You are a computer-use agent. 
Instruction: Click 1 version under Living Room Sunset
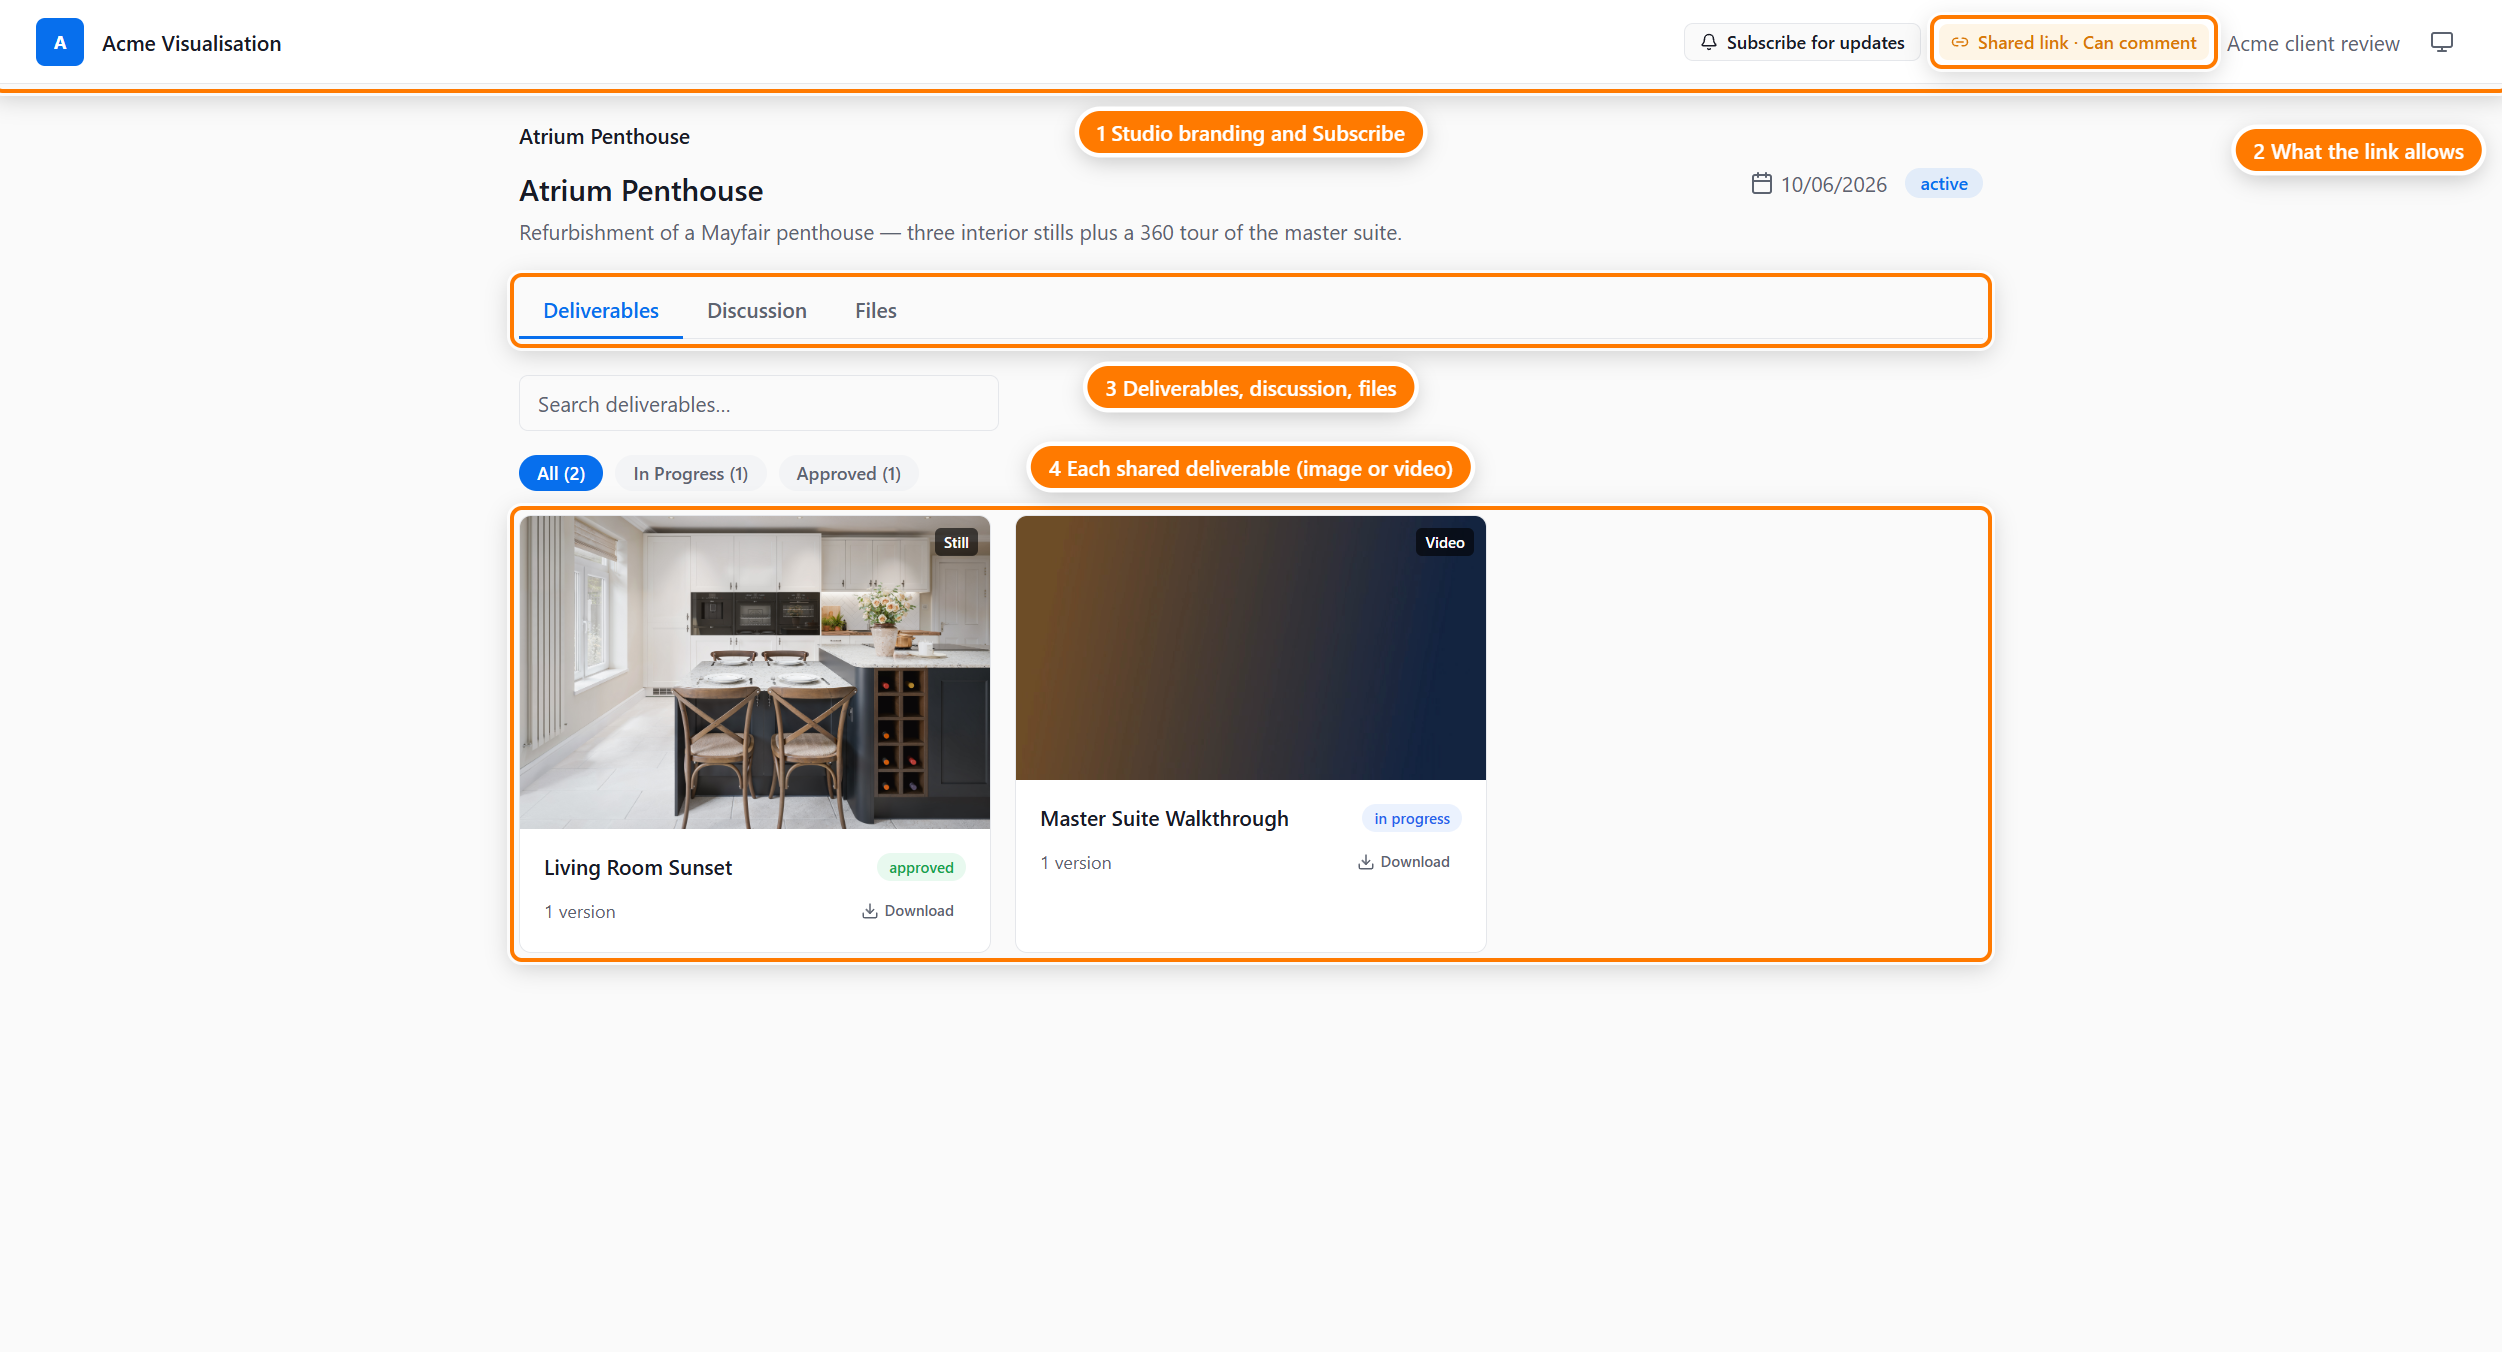click(580, 911)
